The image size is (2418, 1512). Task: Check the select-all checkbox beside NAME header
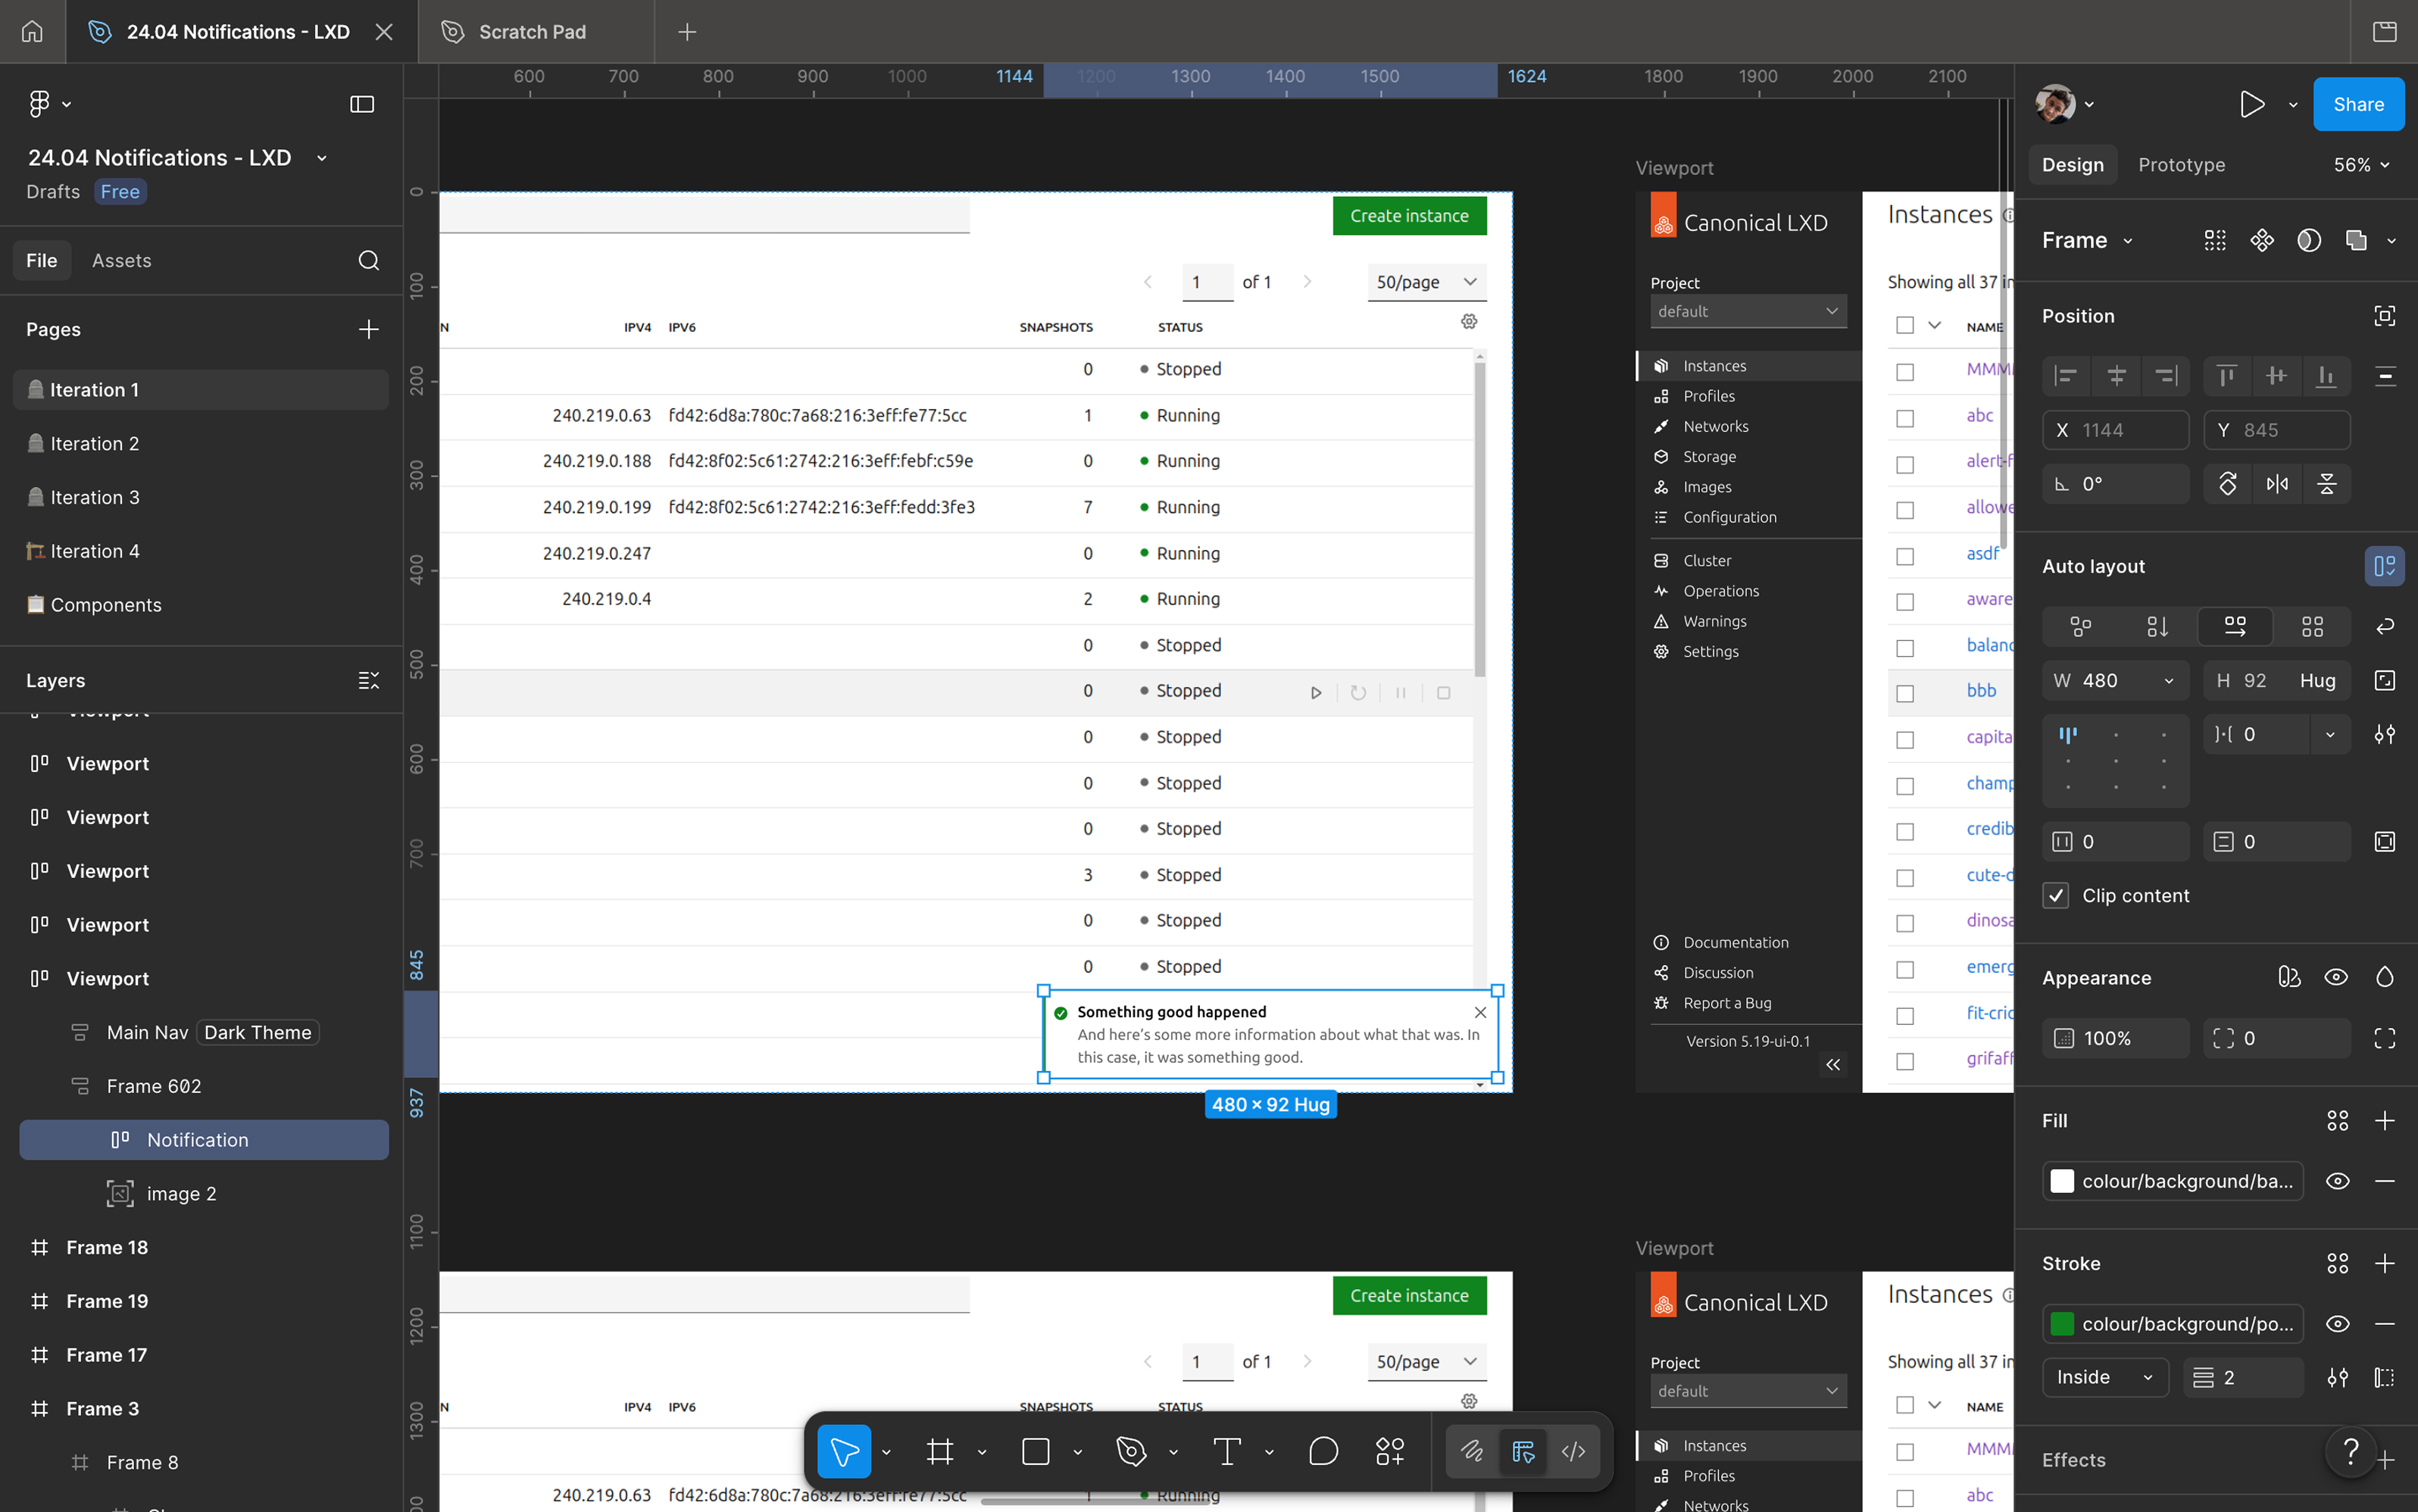tap(1905, 326)
